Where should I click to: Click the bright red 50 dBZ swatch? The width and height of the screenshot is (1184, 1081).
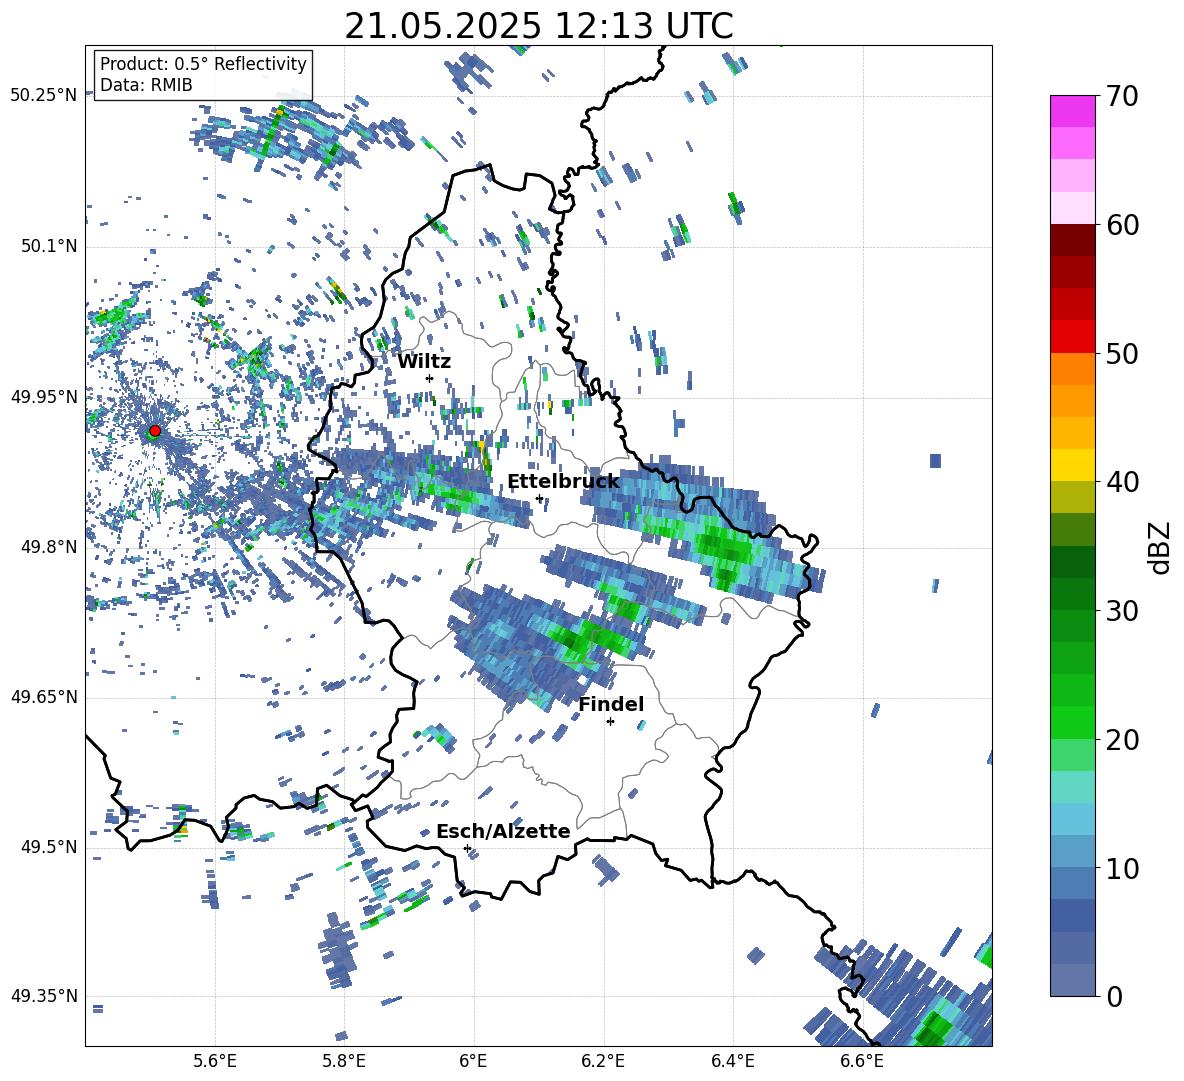click(x=1072, y=337)
